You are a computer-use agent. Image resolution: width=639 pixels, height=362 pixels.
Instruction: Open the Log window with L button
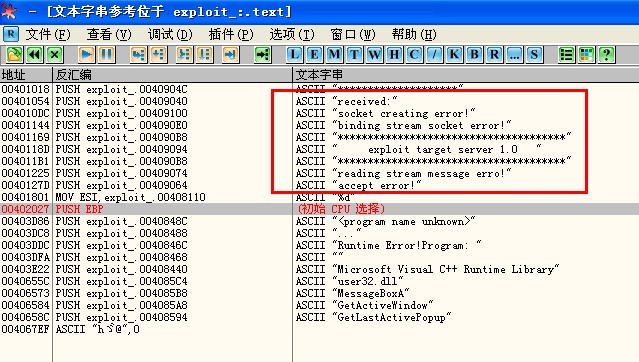click(x=294, y=54)
